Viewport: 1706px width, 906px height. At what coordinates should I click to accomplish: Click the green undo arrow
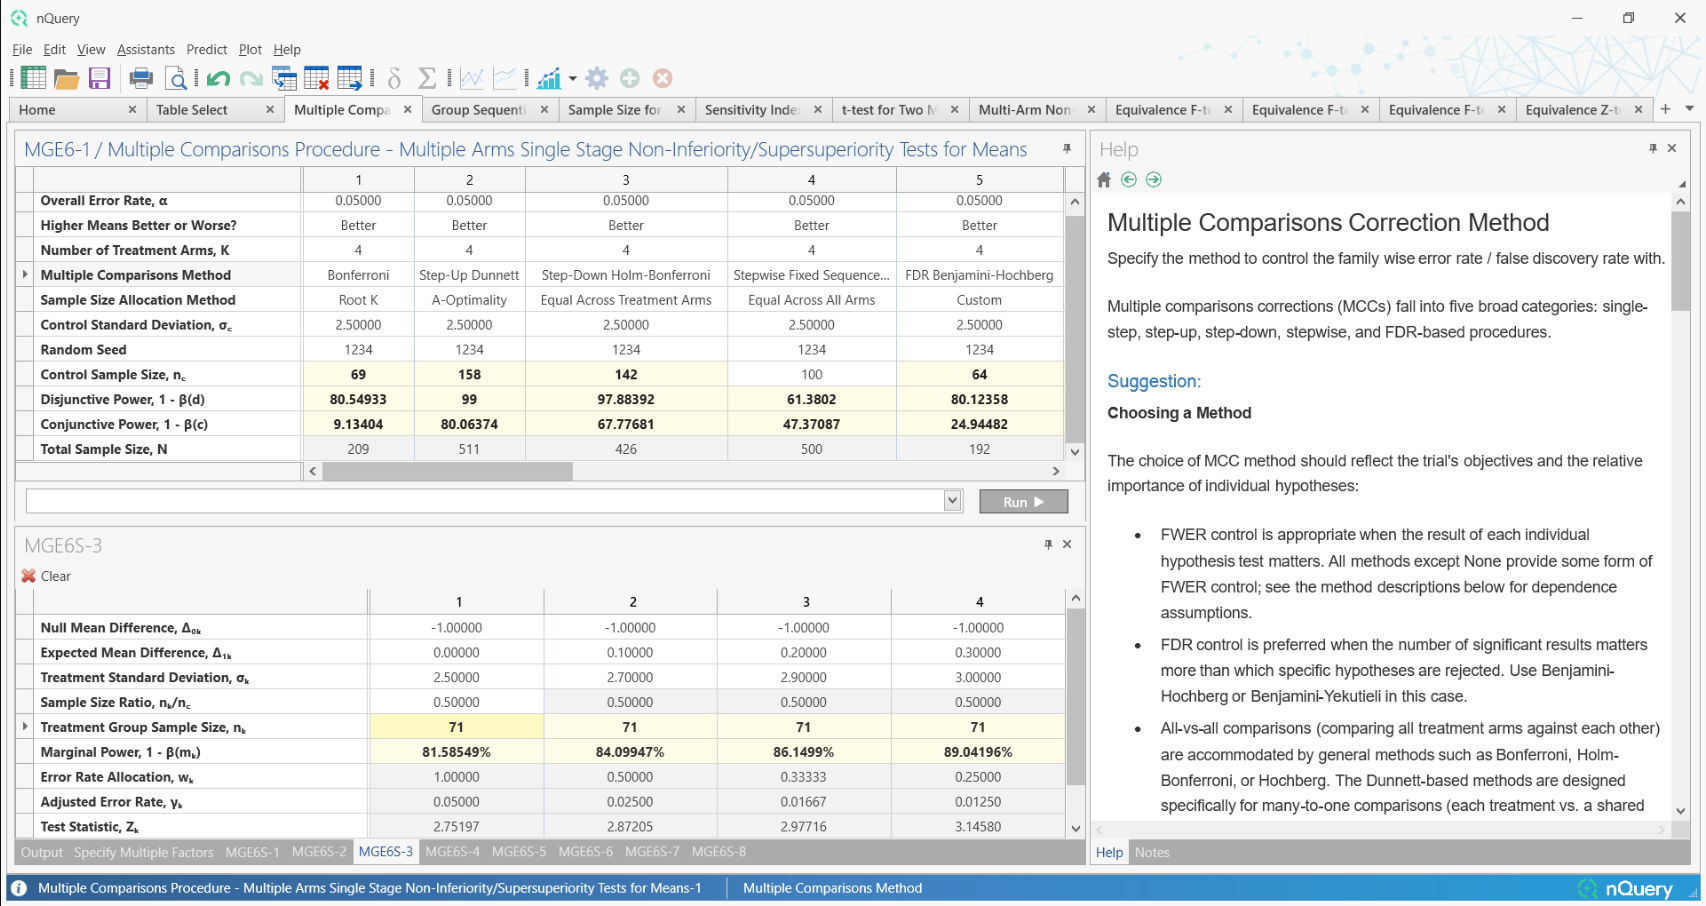218,78
